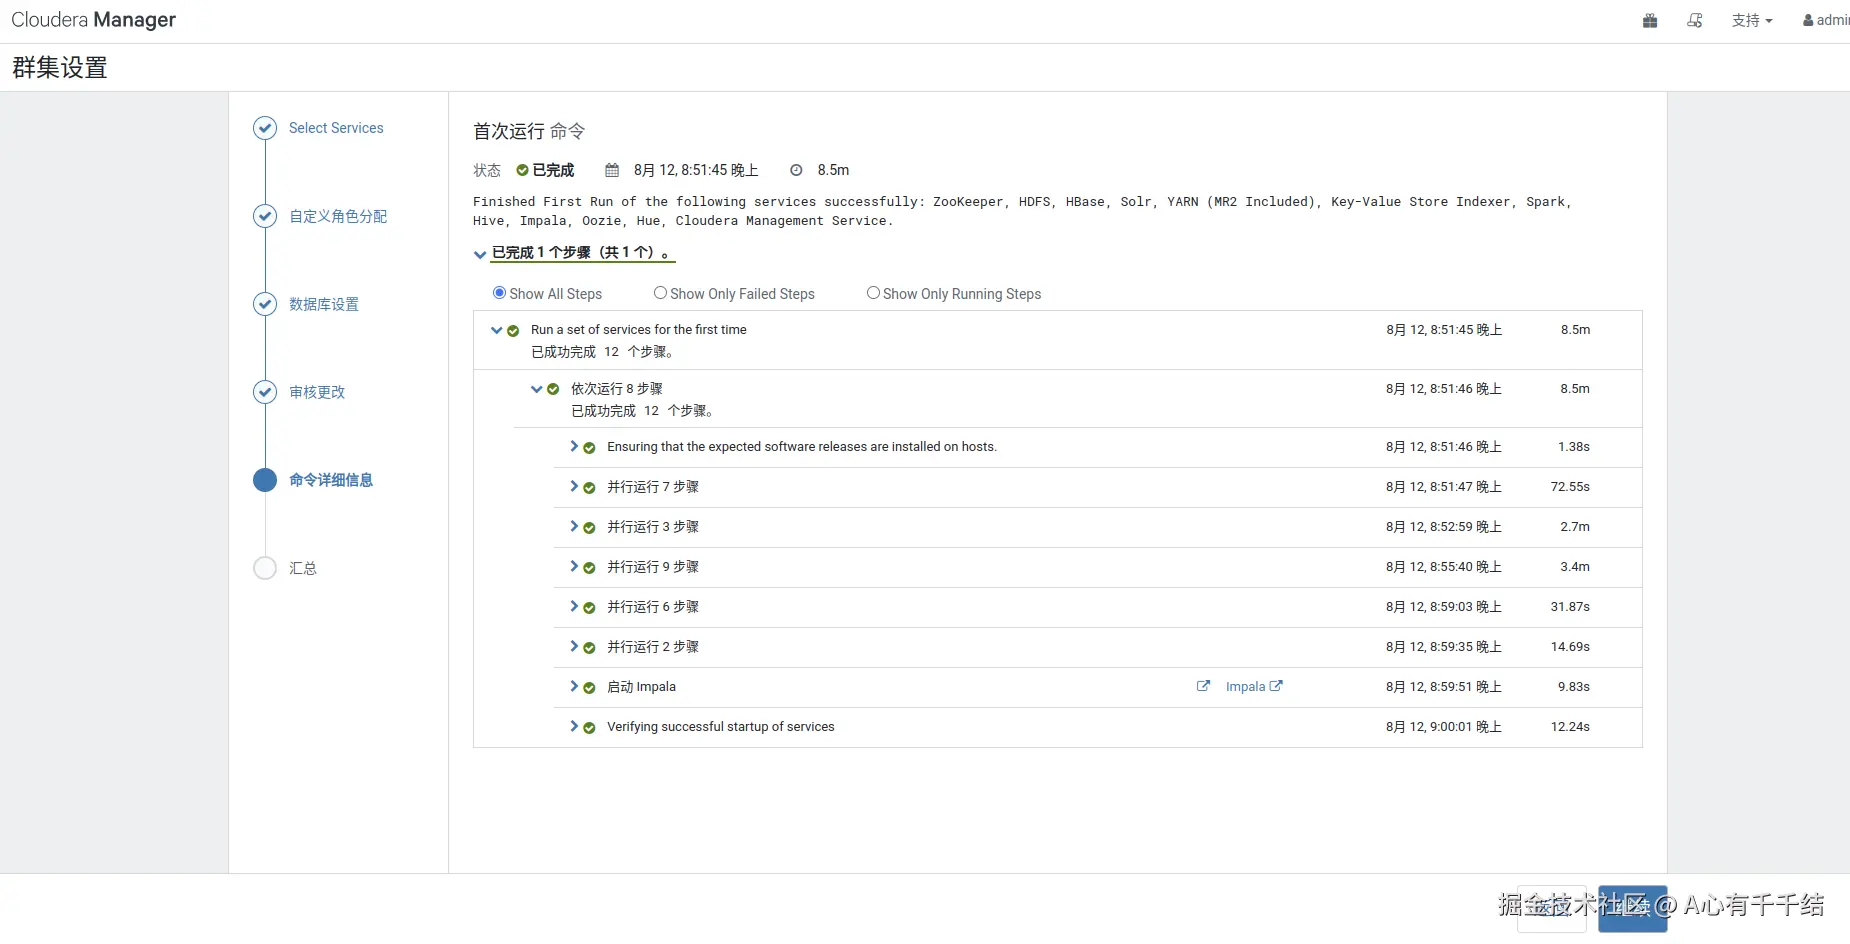Viewport: 1850px width, 944px height.
Task: Click the 31.87s duration value
Action: click(x=1570, y=607)
